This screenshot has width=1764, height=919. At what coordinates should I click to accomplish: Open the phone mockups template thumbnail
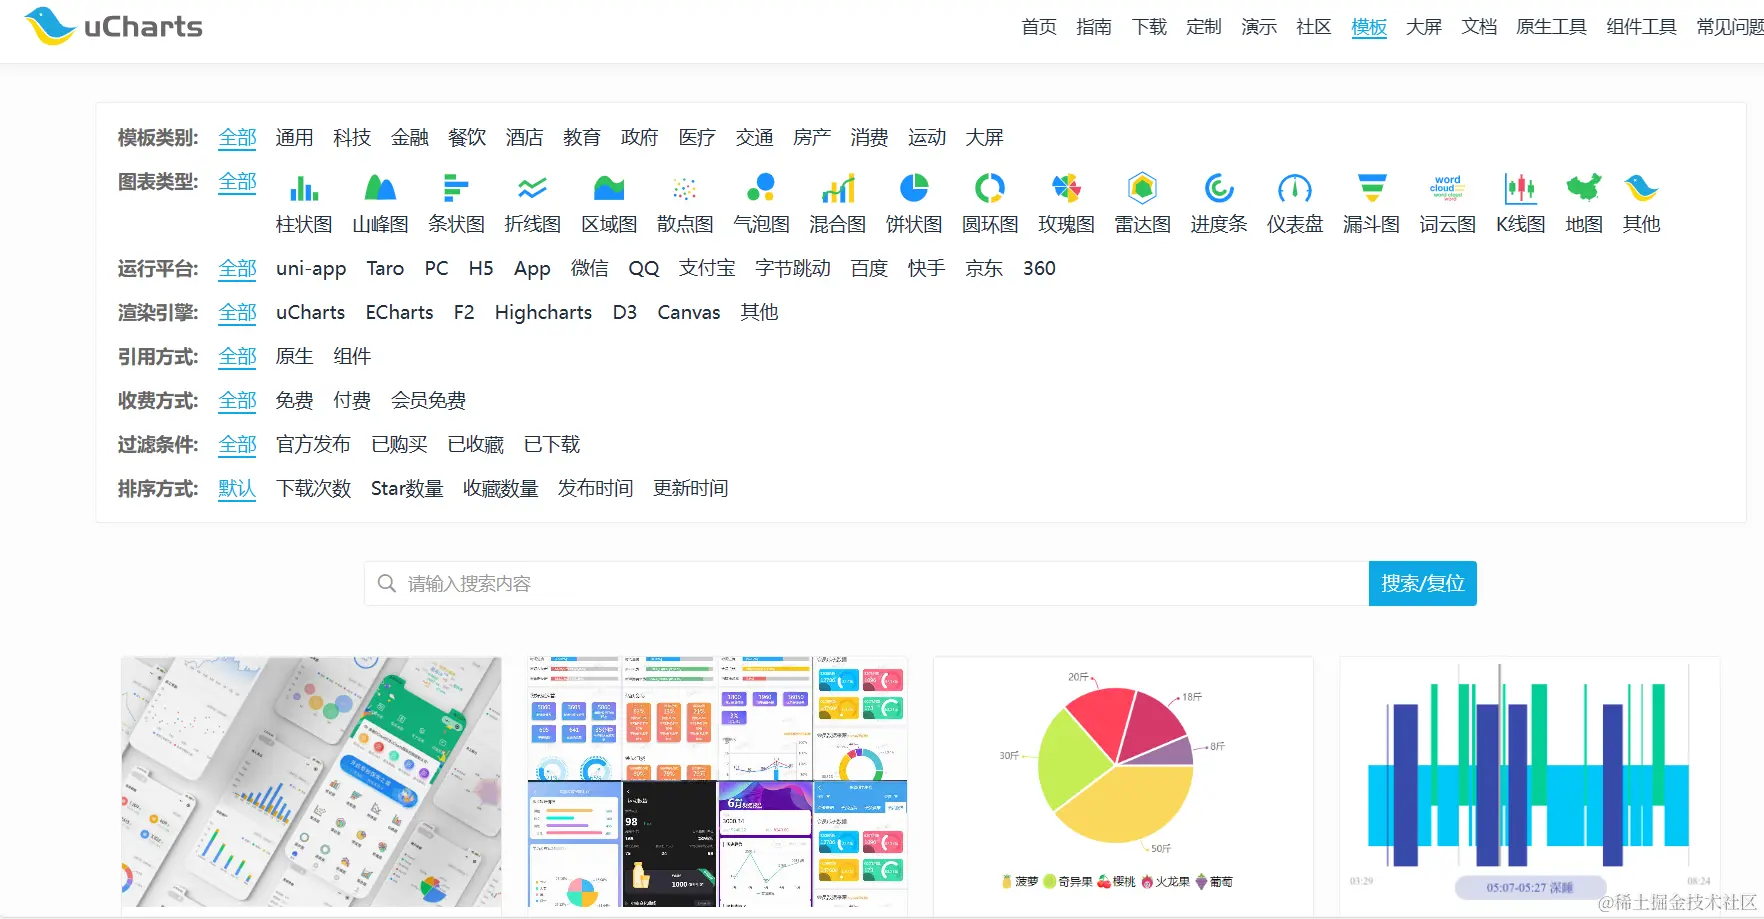coord(312,782)
